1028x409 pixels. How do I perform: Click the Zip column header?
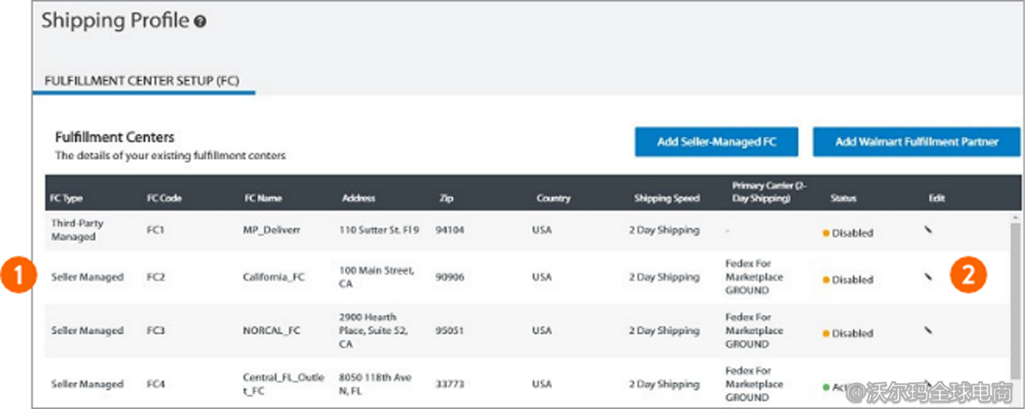(x=446, y=198)
